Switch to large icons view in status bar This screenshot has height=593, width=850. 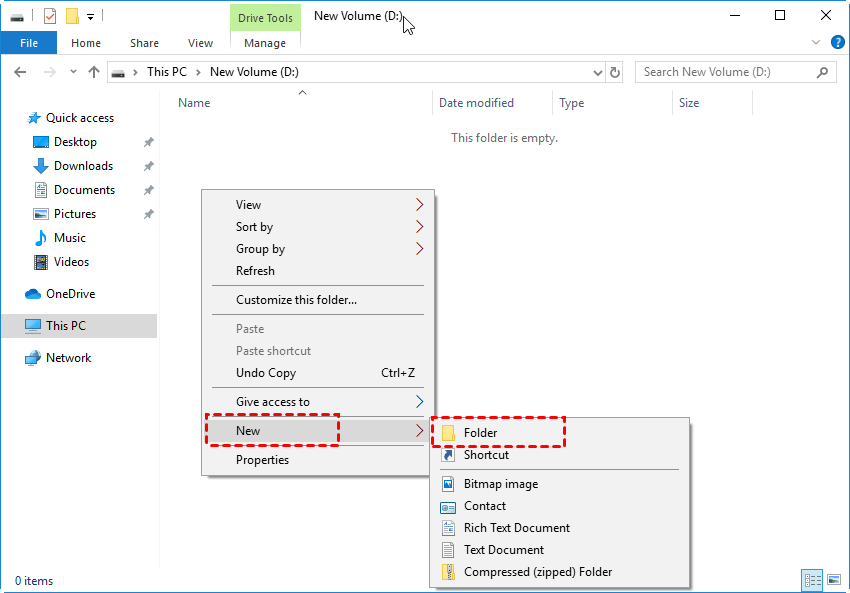point(833,580)
